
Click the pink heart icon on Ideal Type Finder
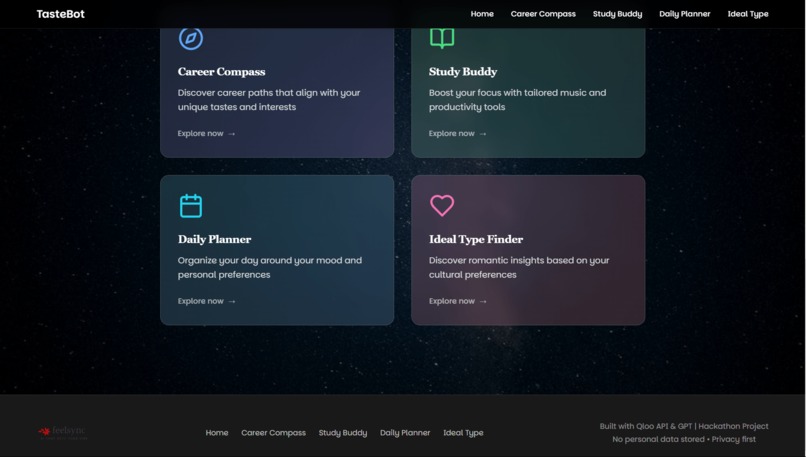point(442,206)
